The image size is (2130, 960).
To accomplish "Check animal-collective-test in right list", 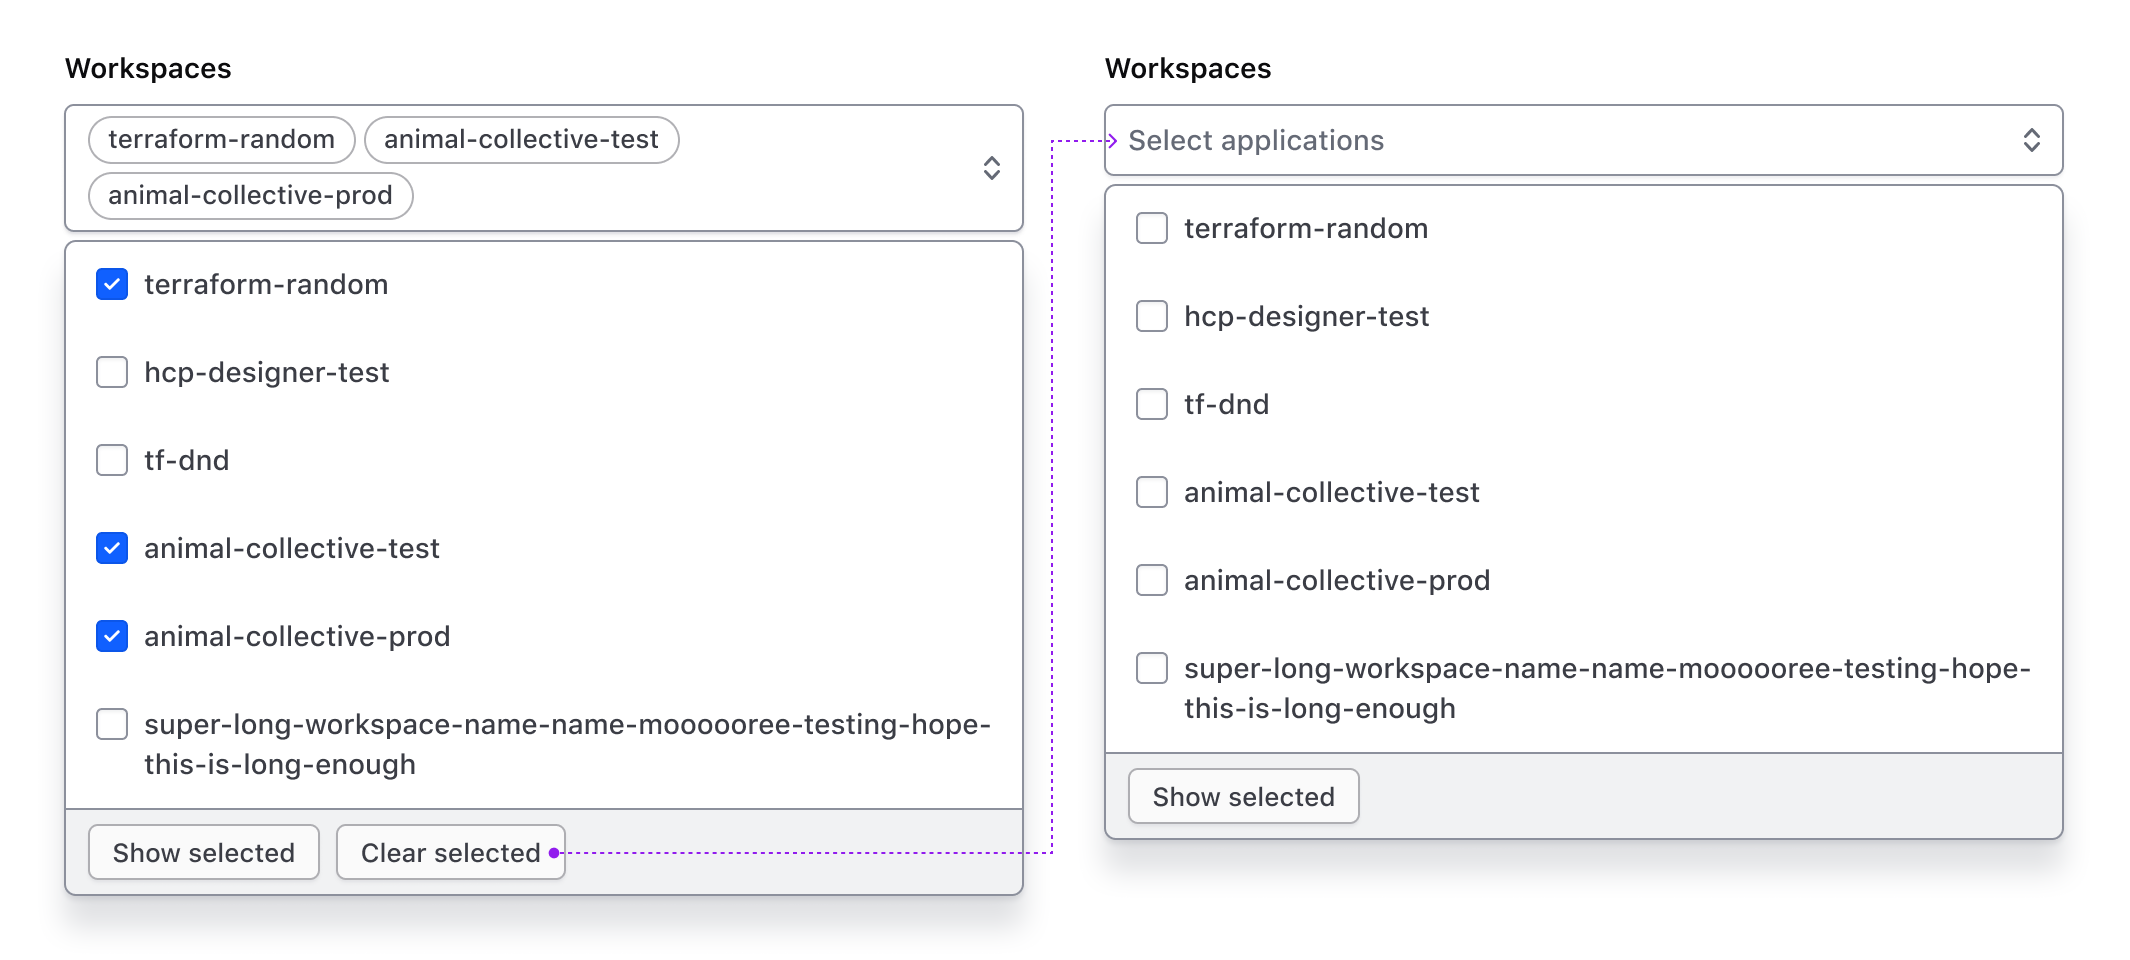I will coord(1151,492).
